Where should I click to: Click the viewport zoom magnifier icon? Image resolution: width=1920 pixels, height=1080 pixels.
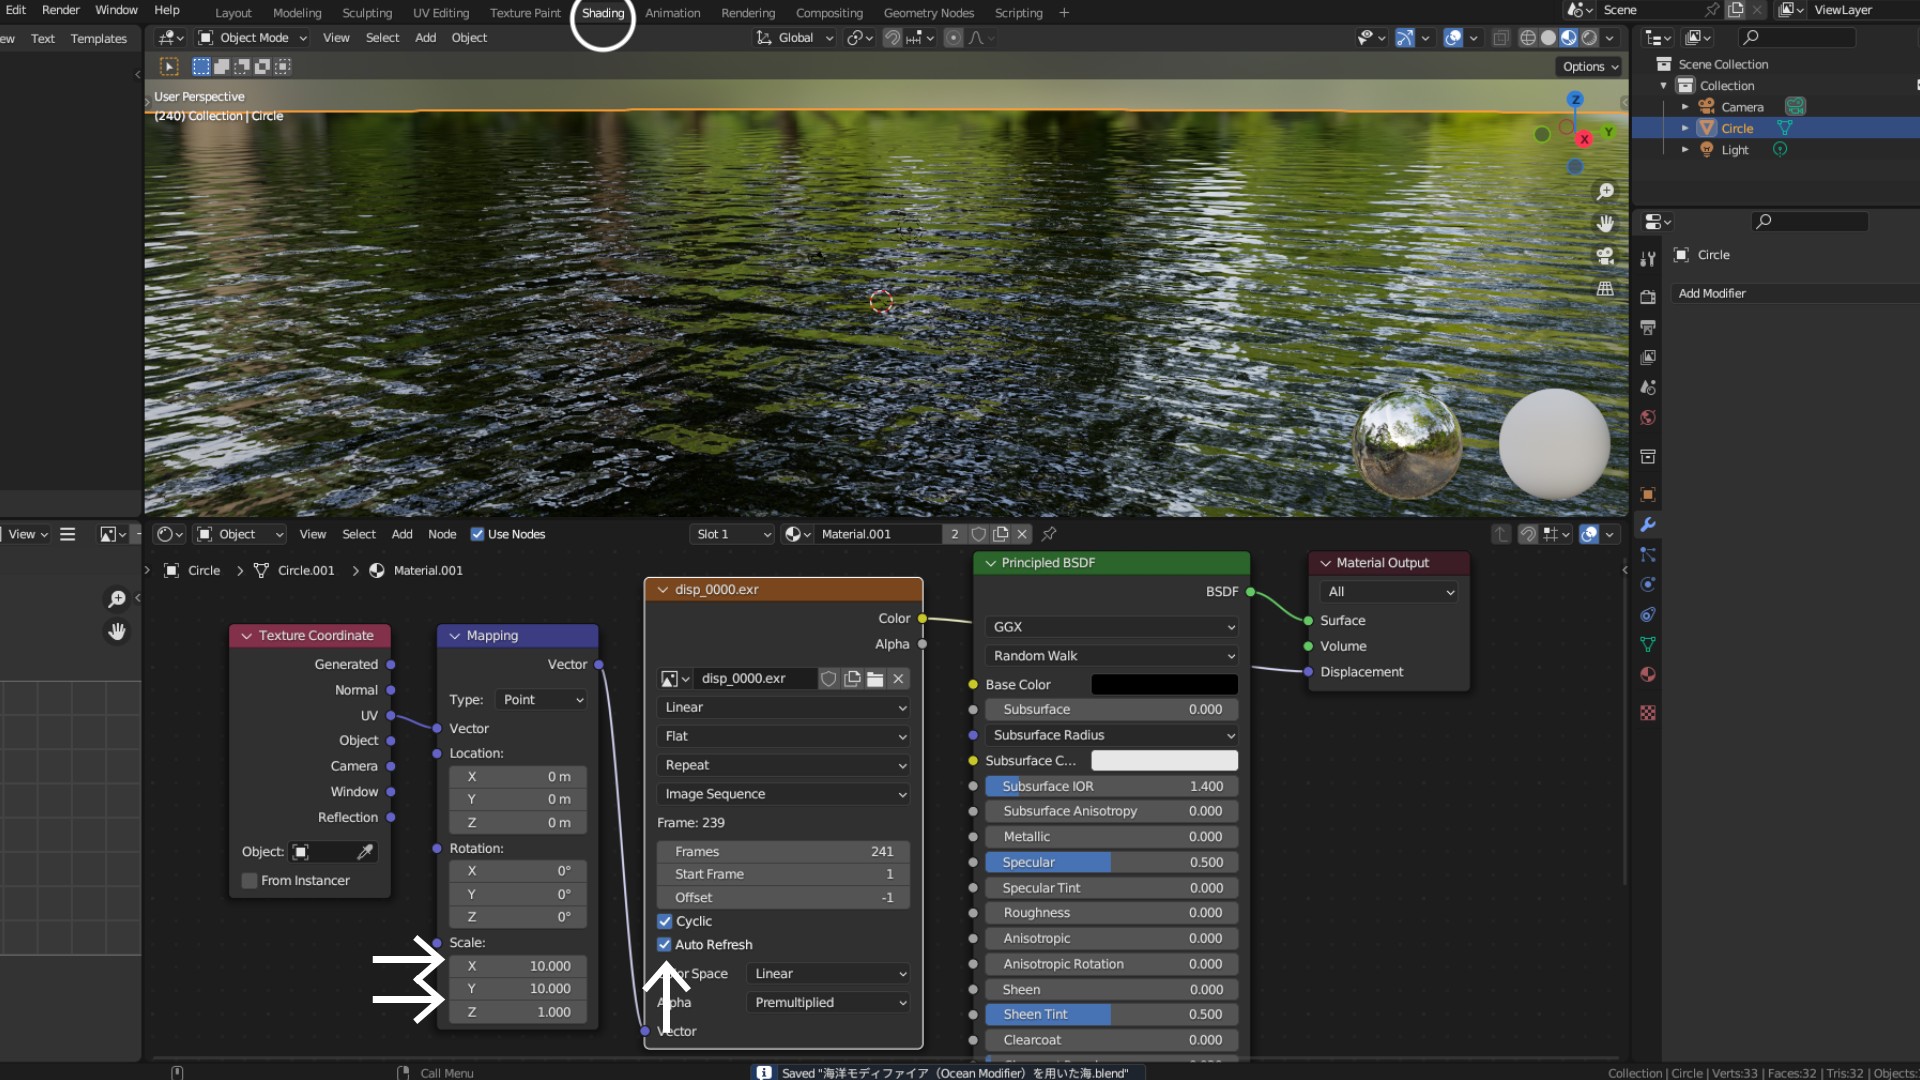[1605, 192]
